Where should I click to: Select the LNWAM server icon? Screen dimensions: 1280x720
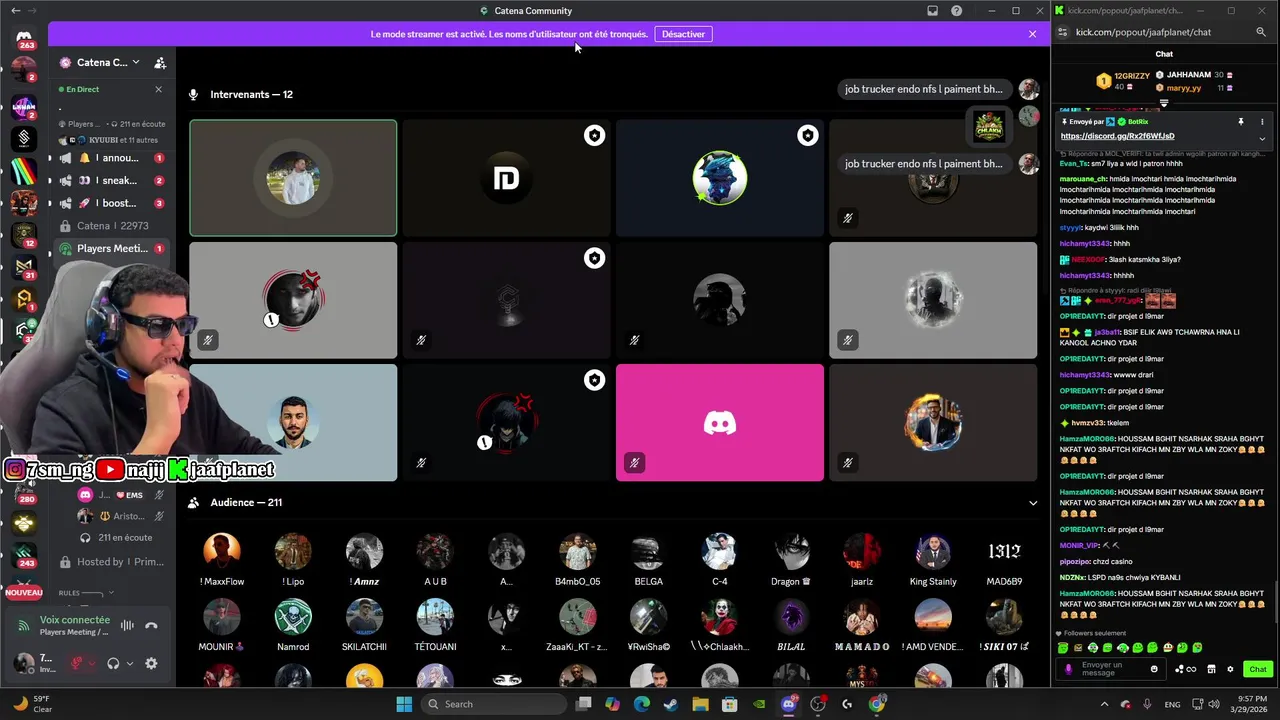24,105
